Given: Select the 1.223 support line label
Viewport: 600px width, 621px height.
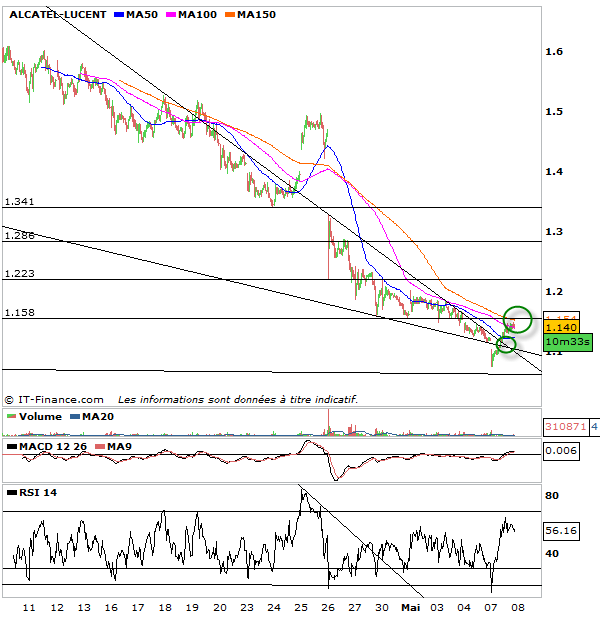Looking at the screenshot, I should click(20, 273).
